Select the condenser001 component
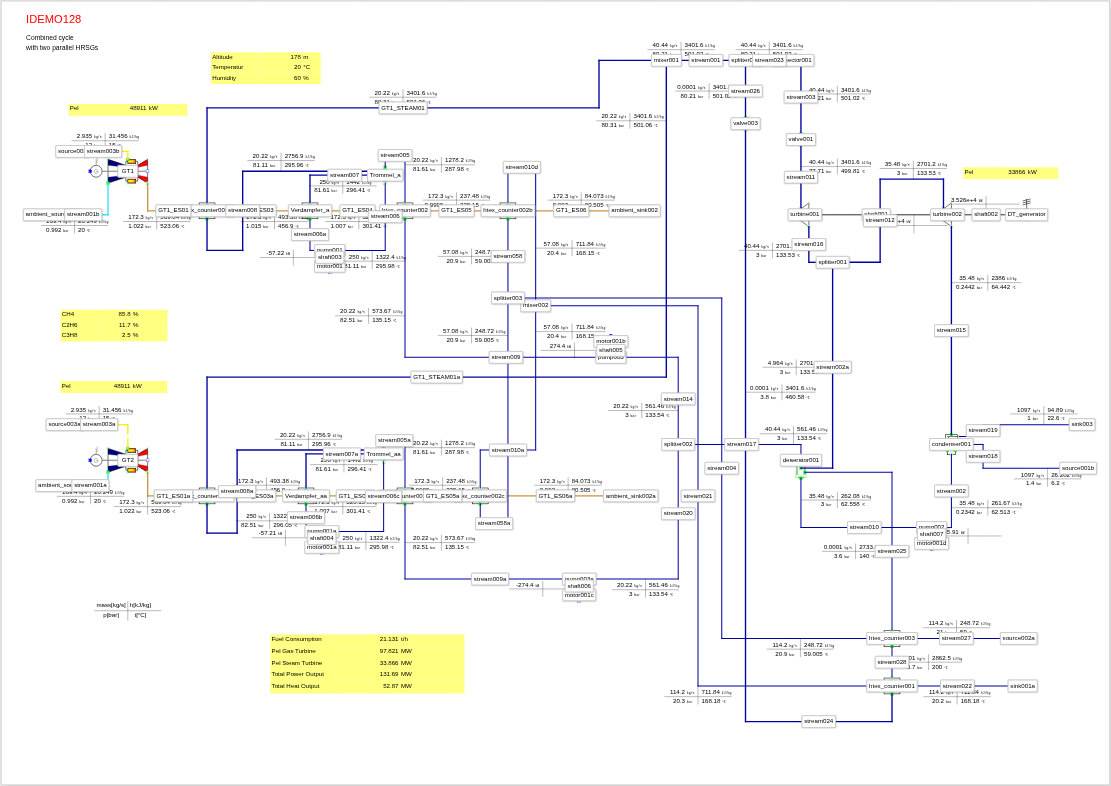Viewport: 1111px width, 786px height. pyautogui.click(x=951, y=444)
